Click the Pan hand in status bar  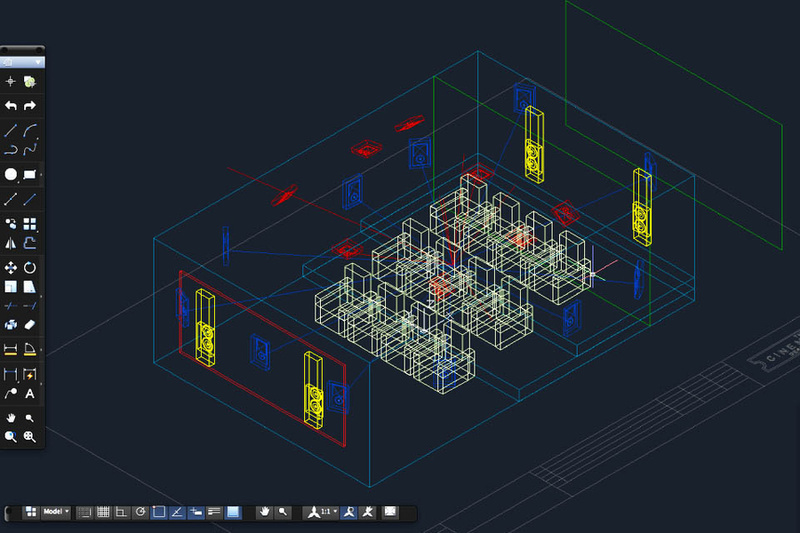click(x=264, y=512)
